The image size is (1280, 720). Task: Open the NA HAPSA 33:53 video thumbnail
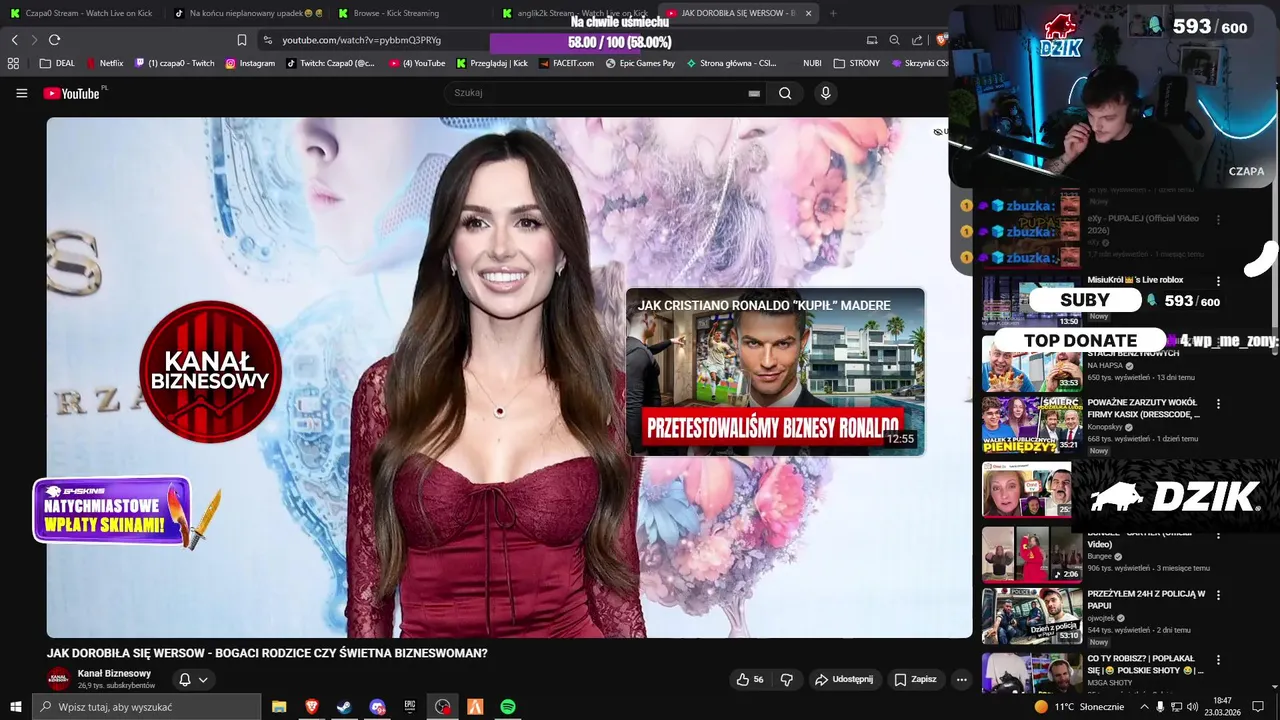point(1031,365)
